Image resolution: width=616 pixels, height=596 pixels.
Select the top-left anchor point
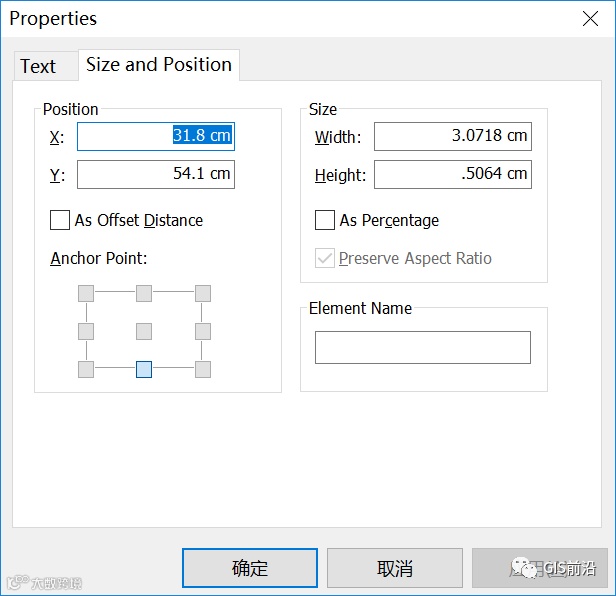[86, 293]
